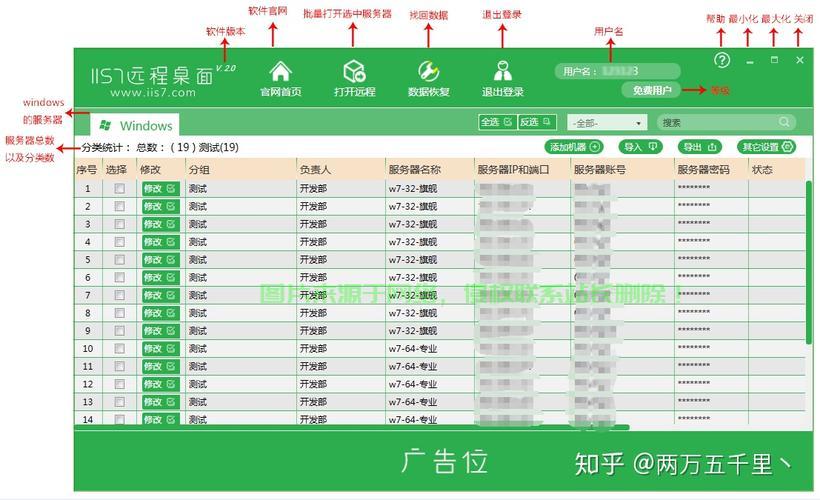The width and height of the screenshot is (820, 500).
Task: Check the checkbox in row 1
Action: point(119,188)
